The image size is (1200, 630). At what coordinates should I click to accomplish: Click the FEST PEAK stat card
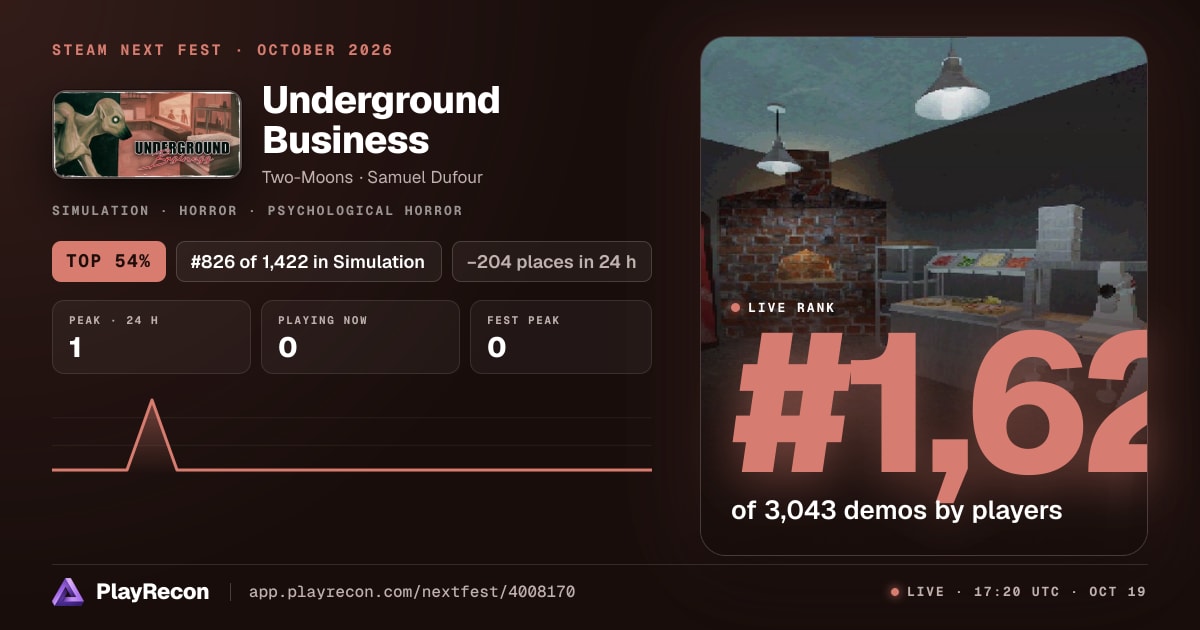coord(561,337)
